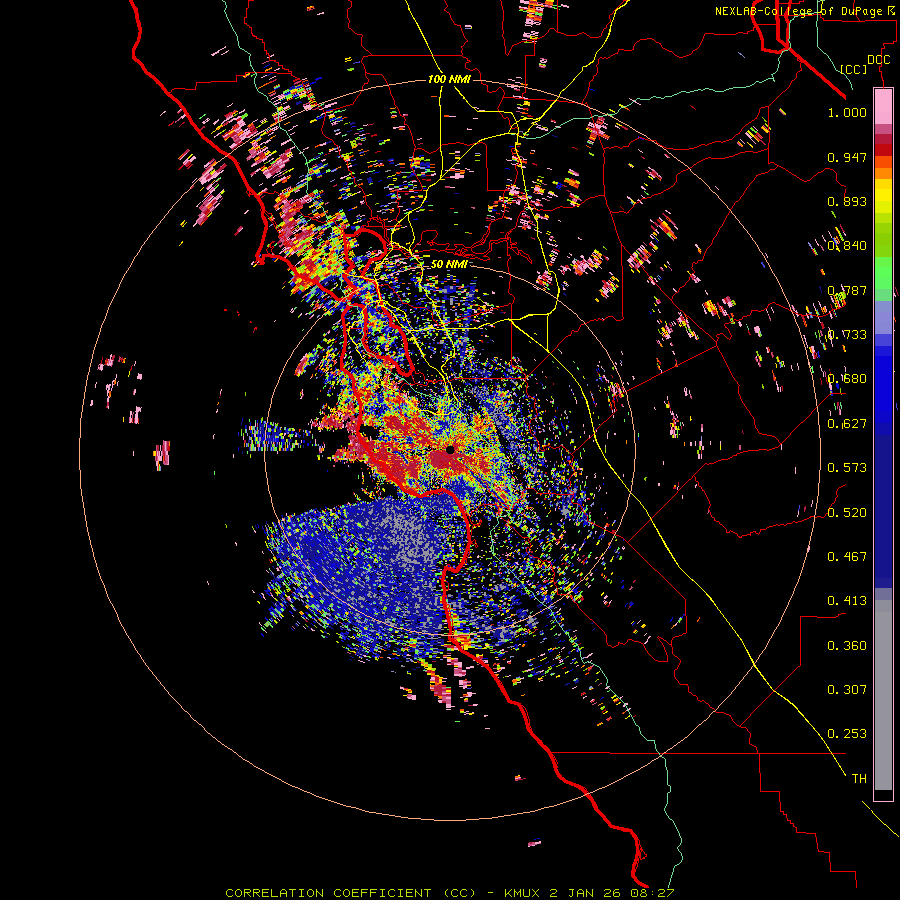Pick the light pink swatch atop the color bar
900x900 pixels.
[883, 106]
